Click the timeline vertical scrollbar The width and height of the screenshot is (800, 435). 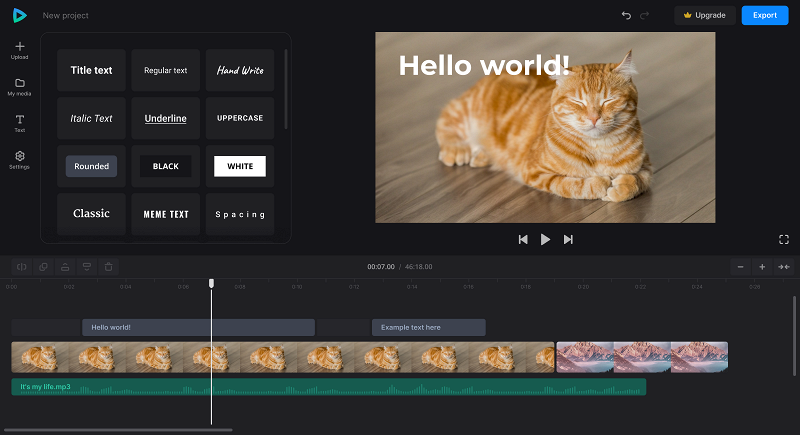point(794,336)
